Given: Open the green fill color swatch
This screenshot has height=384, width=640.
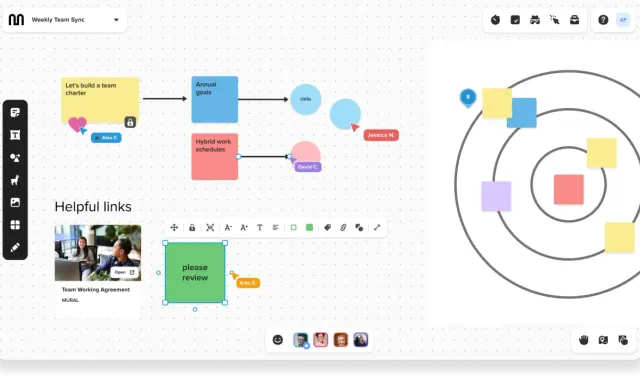Looking at the screenshot, I should (309, 227).
